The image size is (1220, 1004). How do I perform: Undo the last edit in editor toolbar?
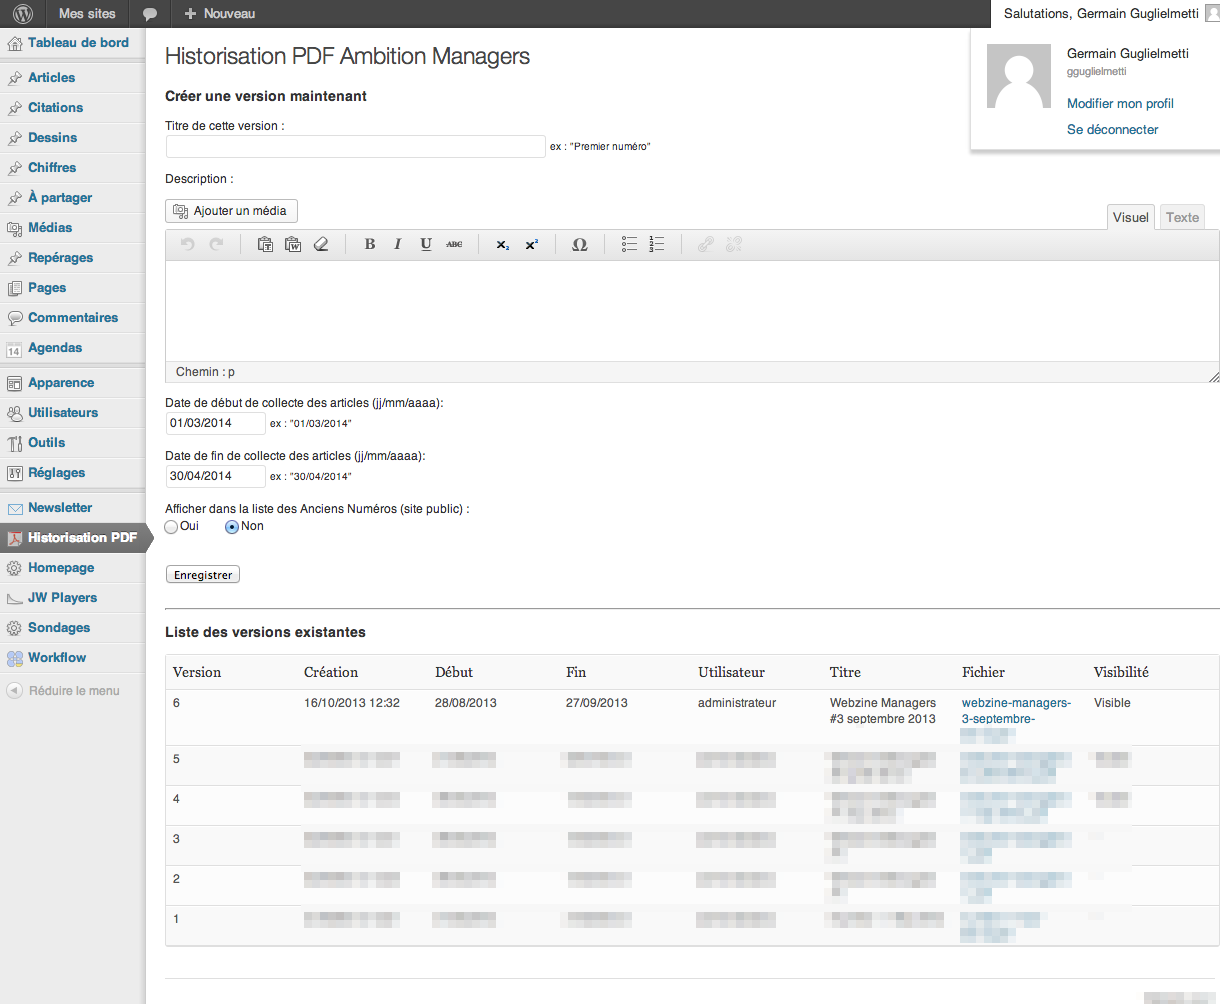click(x=187, y=244)
